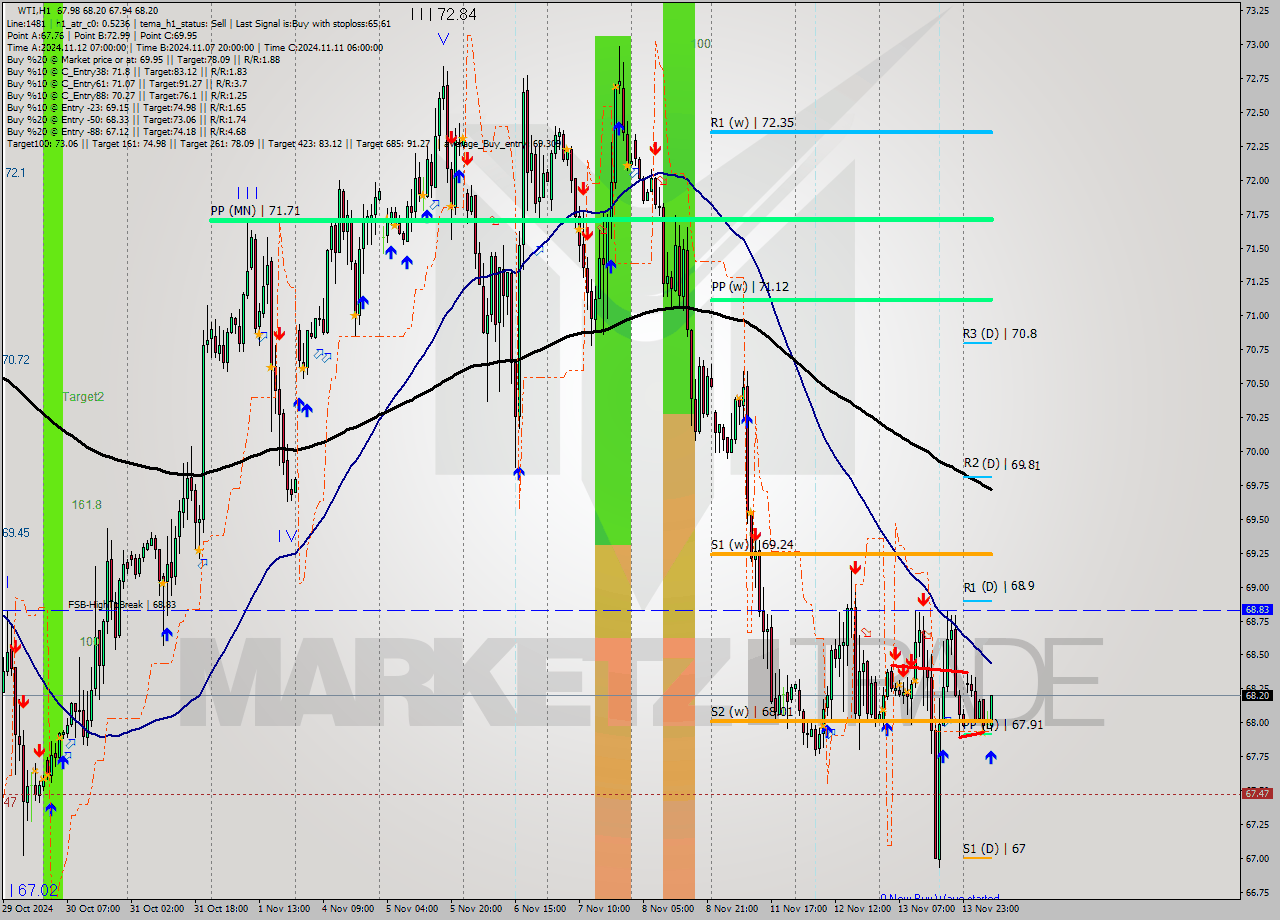This screenshot has width=1280, height=920.
Task: Click the 8 Nov 21:00 time label
Action: 733,909
